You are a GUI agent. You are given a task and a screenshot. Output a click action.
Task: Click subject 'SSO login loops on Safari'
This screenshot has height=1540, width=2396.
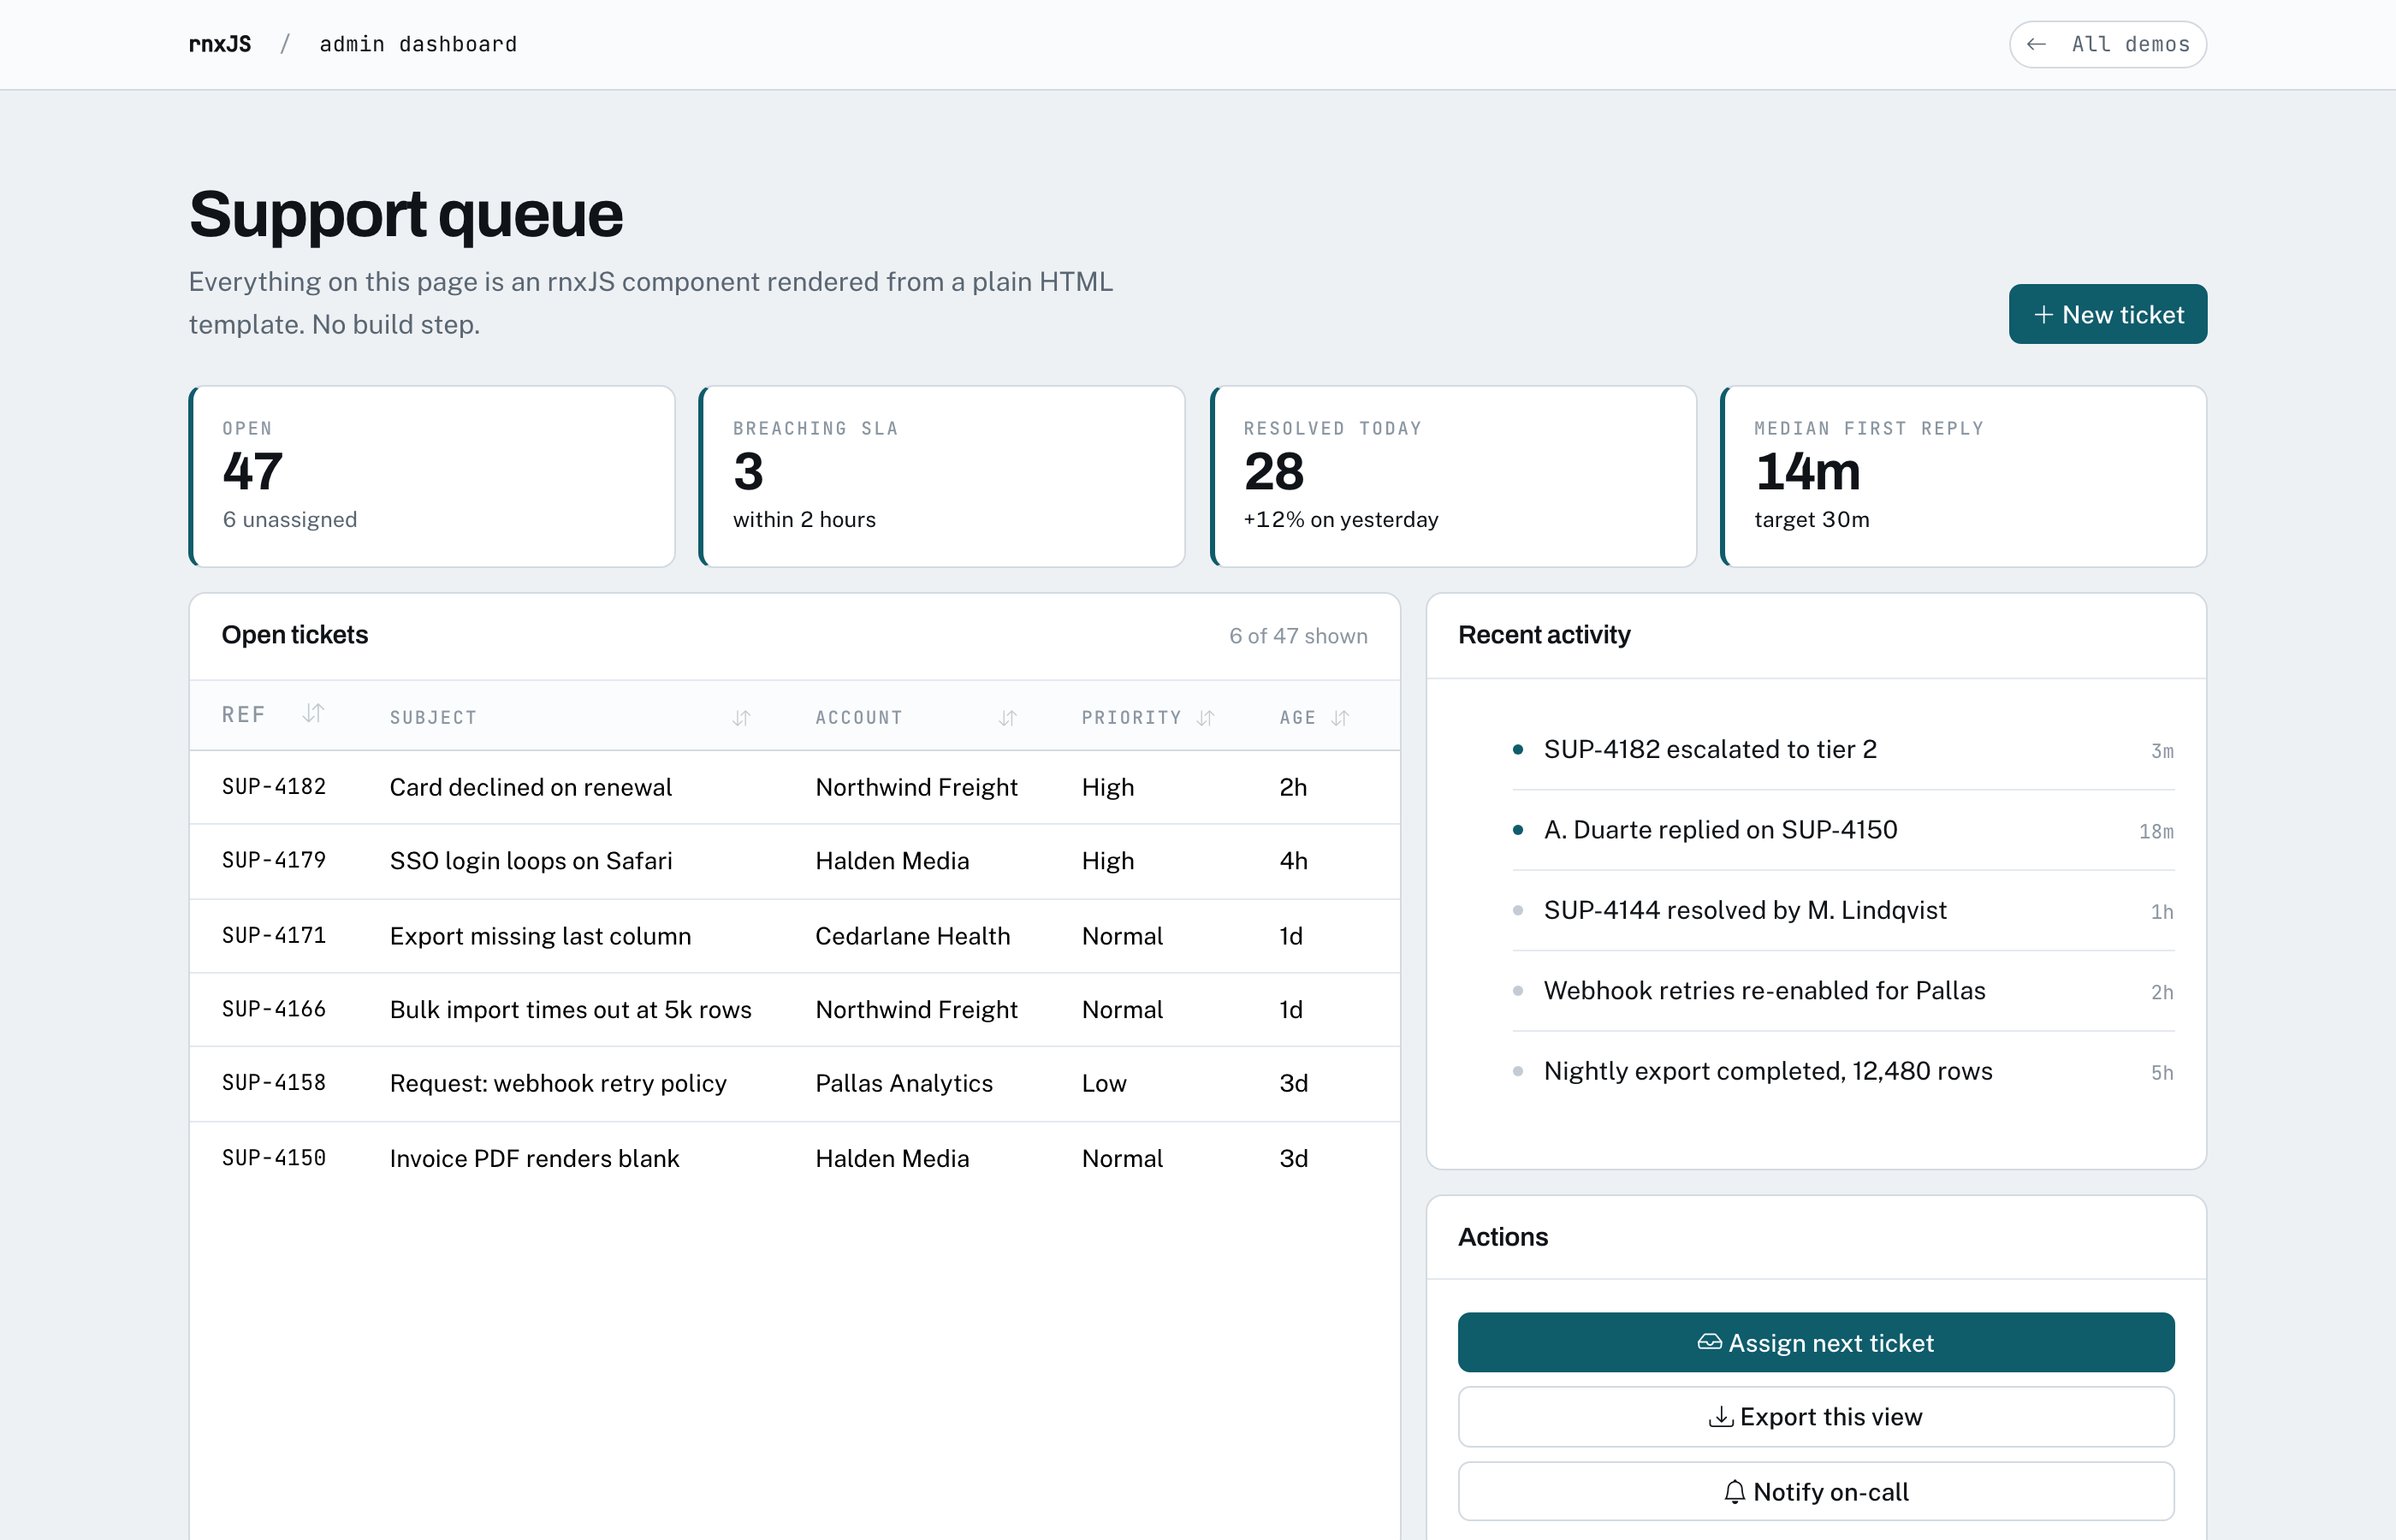coord(531,861)
